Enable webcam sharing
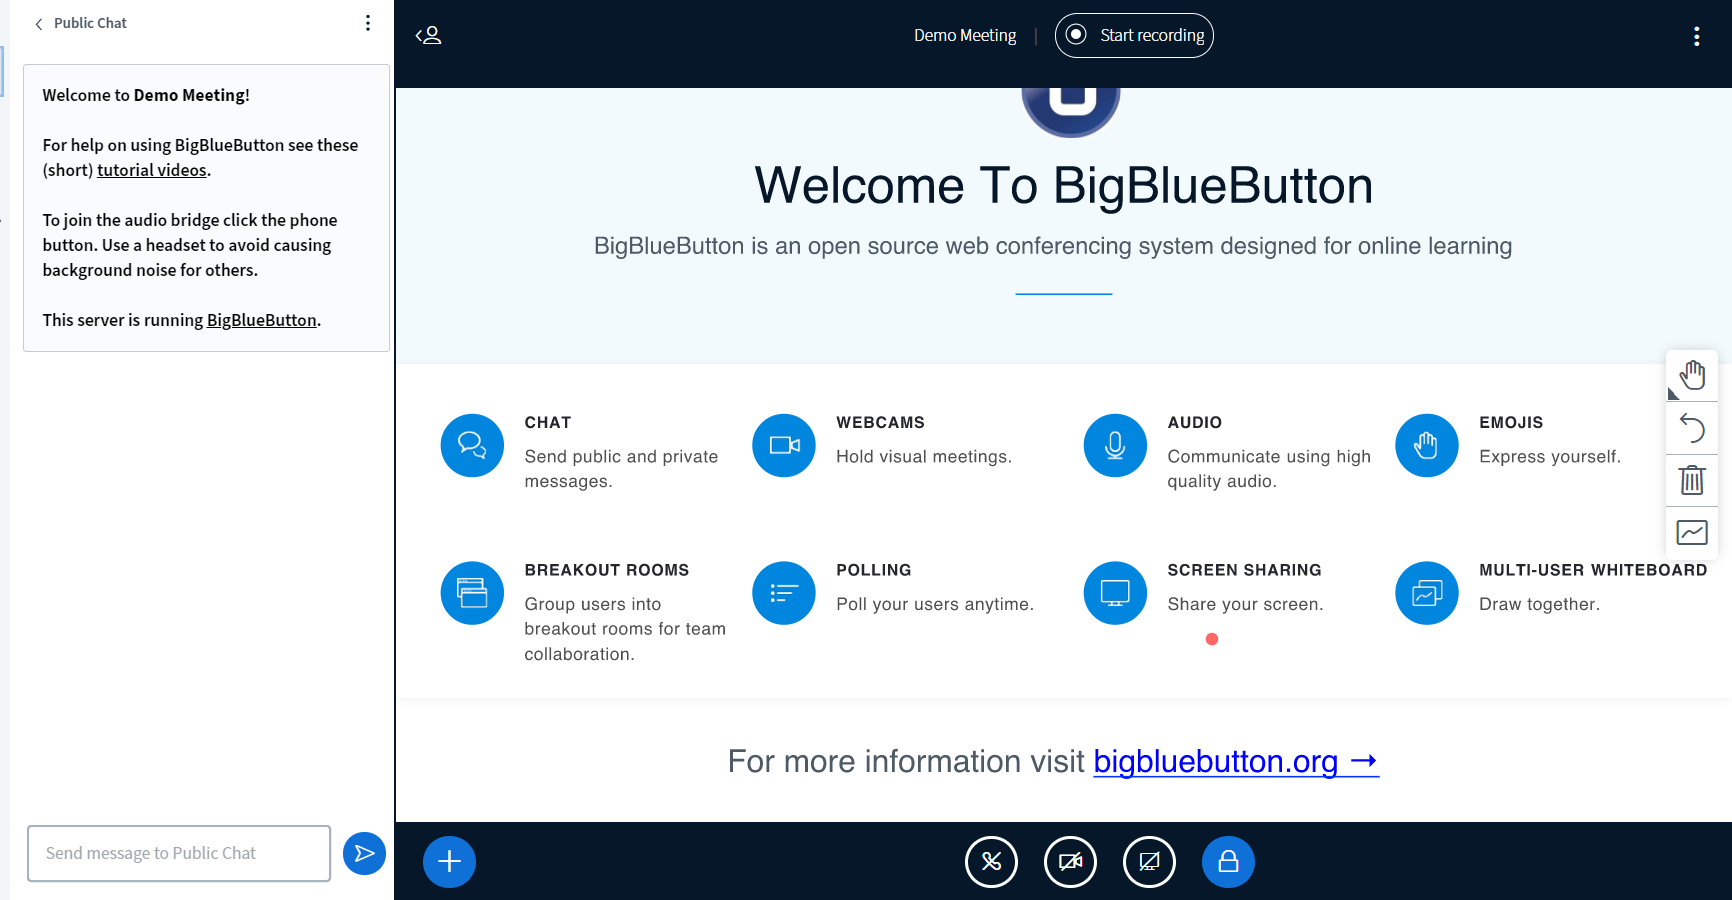The image size is (1732, 900). point(1070,861)
